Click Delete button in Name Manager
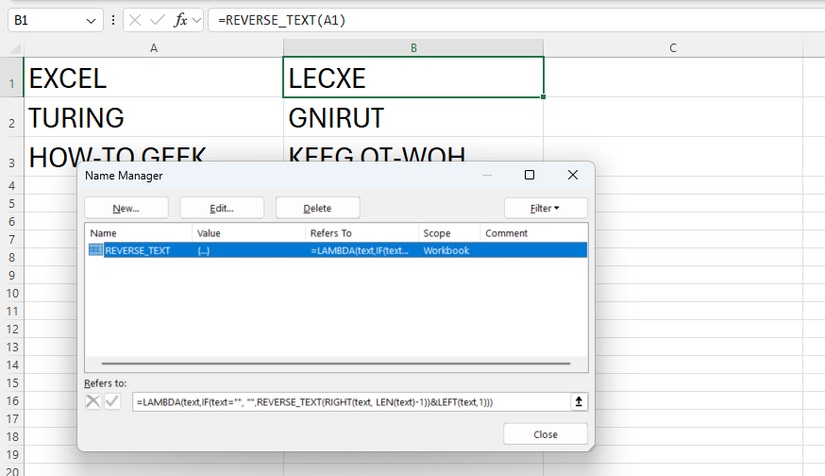Viewport: 825px width, 476px height. click(x=317, y=208)
